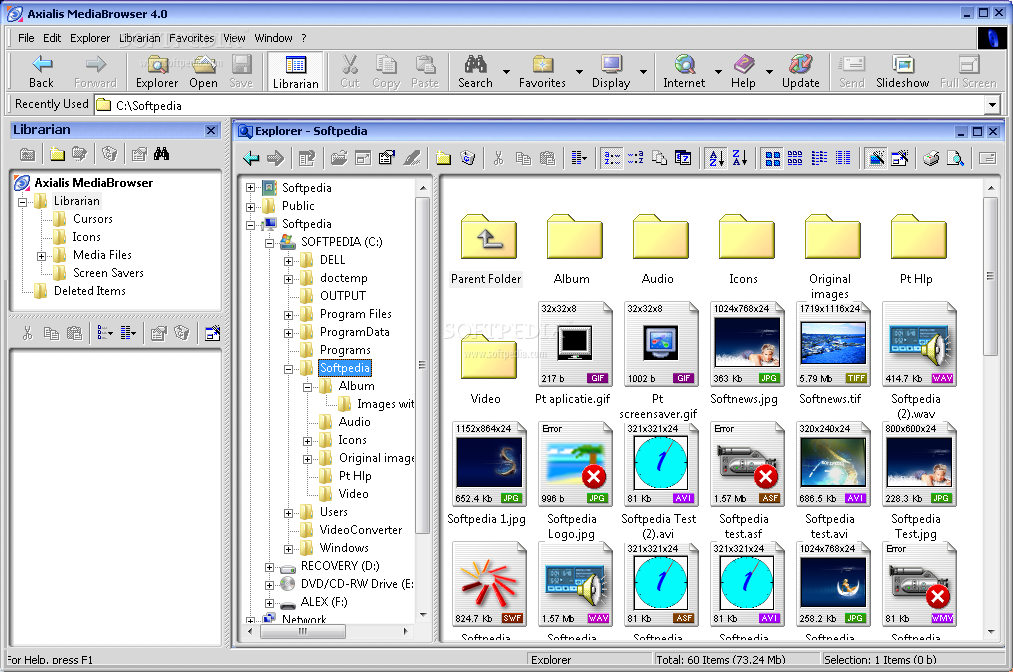Open the Display button dropdown arrow
The width and height of the screenshot is (1013, 672).
tap(643, 72)
